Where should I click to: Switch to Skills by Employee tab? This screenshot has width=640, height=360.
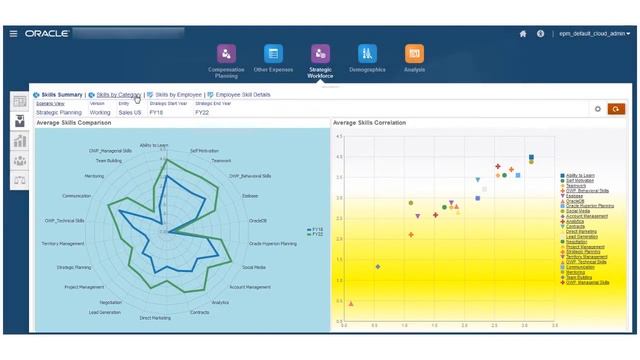click(178, 95)
